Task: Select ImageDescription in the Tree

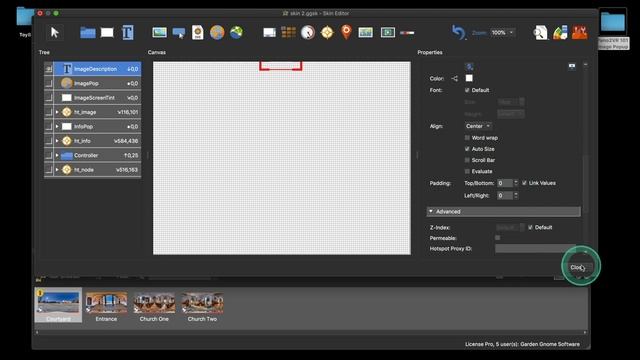Action: (97, 69)
